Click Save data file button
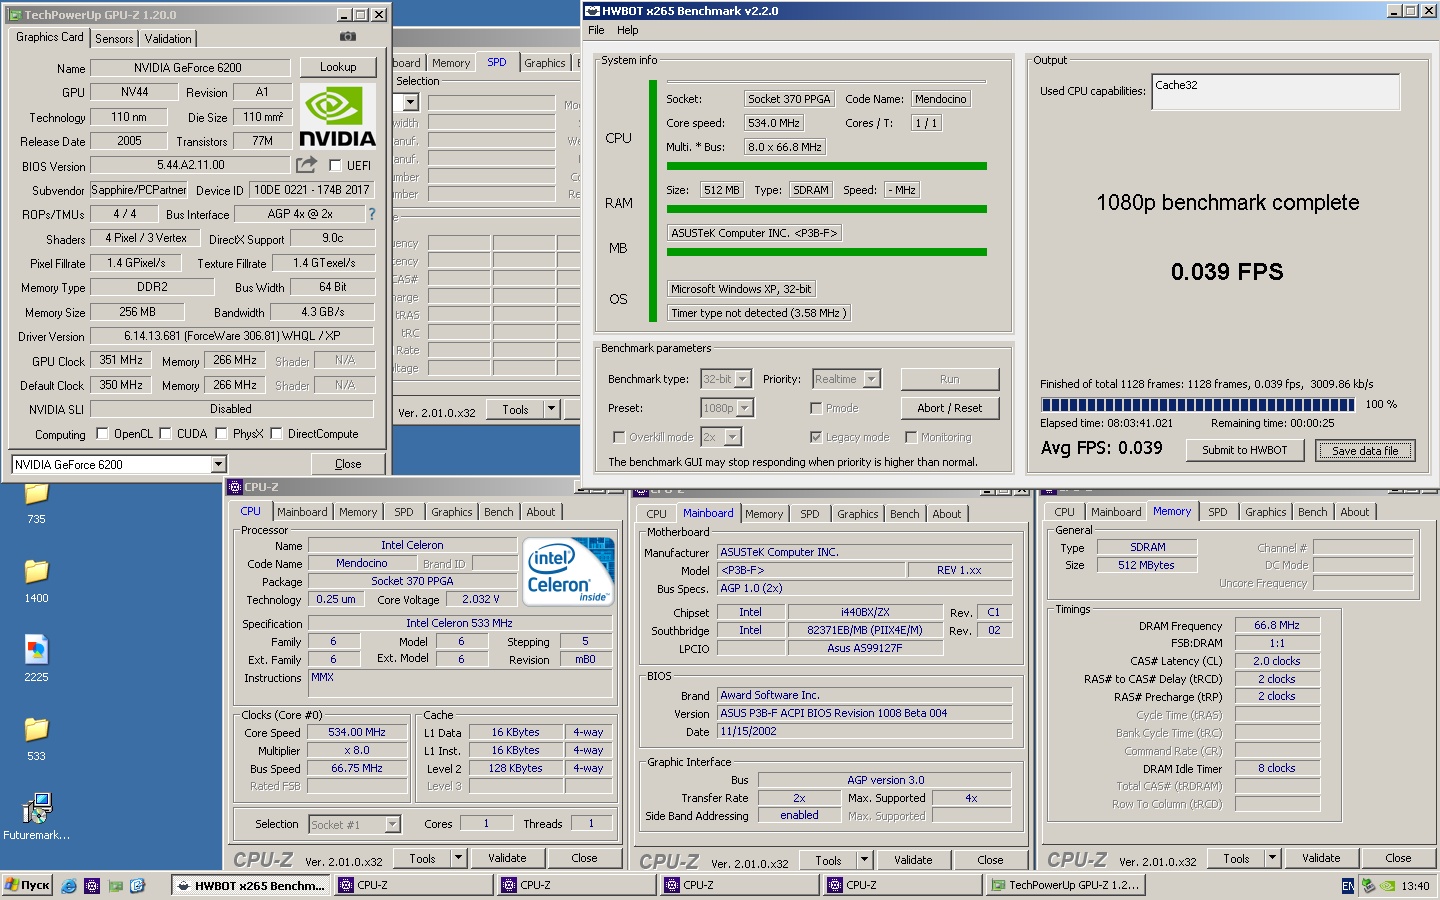1440x900 pixels. (1365, 451)
